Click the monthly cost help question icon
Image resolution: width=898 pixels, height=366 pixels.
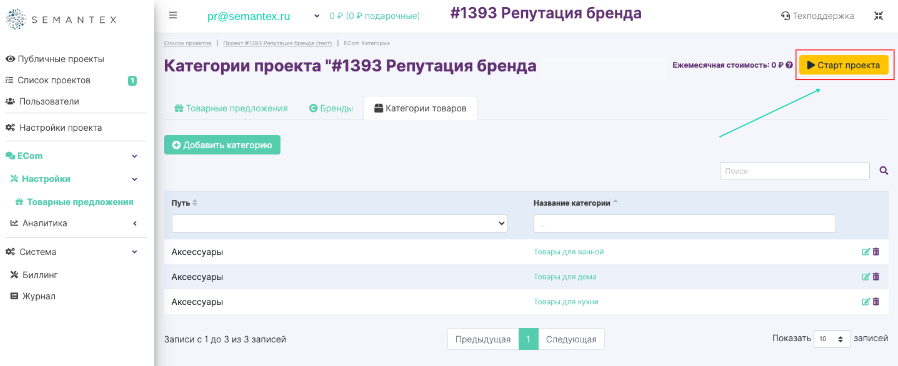(x=789, y=65)
